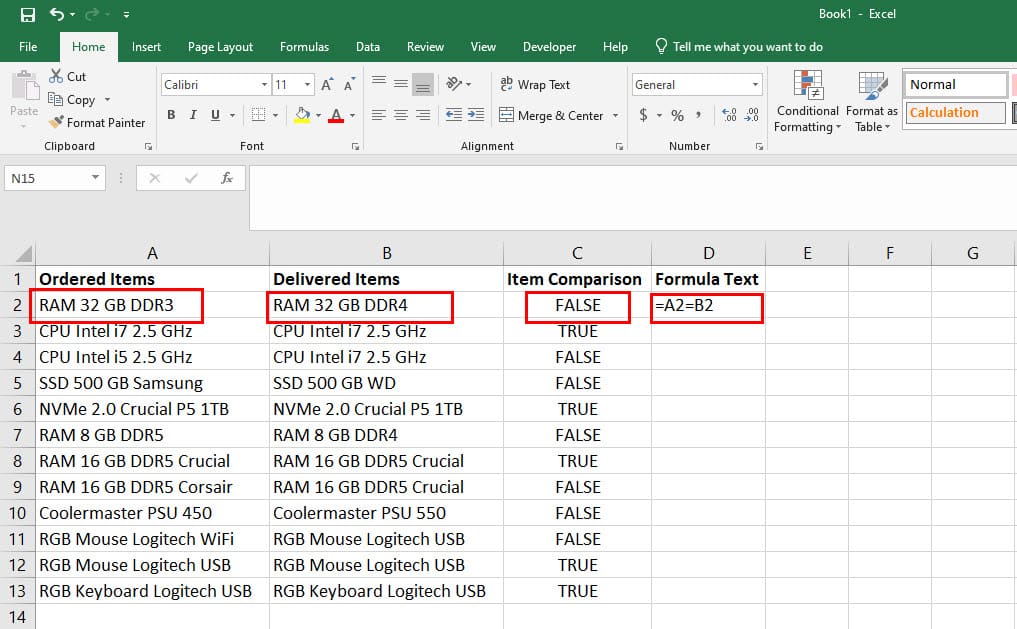Image resolution: width=1017 pixels, height=629 pixels.
Task: Click Decrease Indent icon
Action: [454, 115]
